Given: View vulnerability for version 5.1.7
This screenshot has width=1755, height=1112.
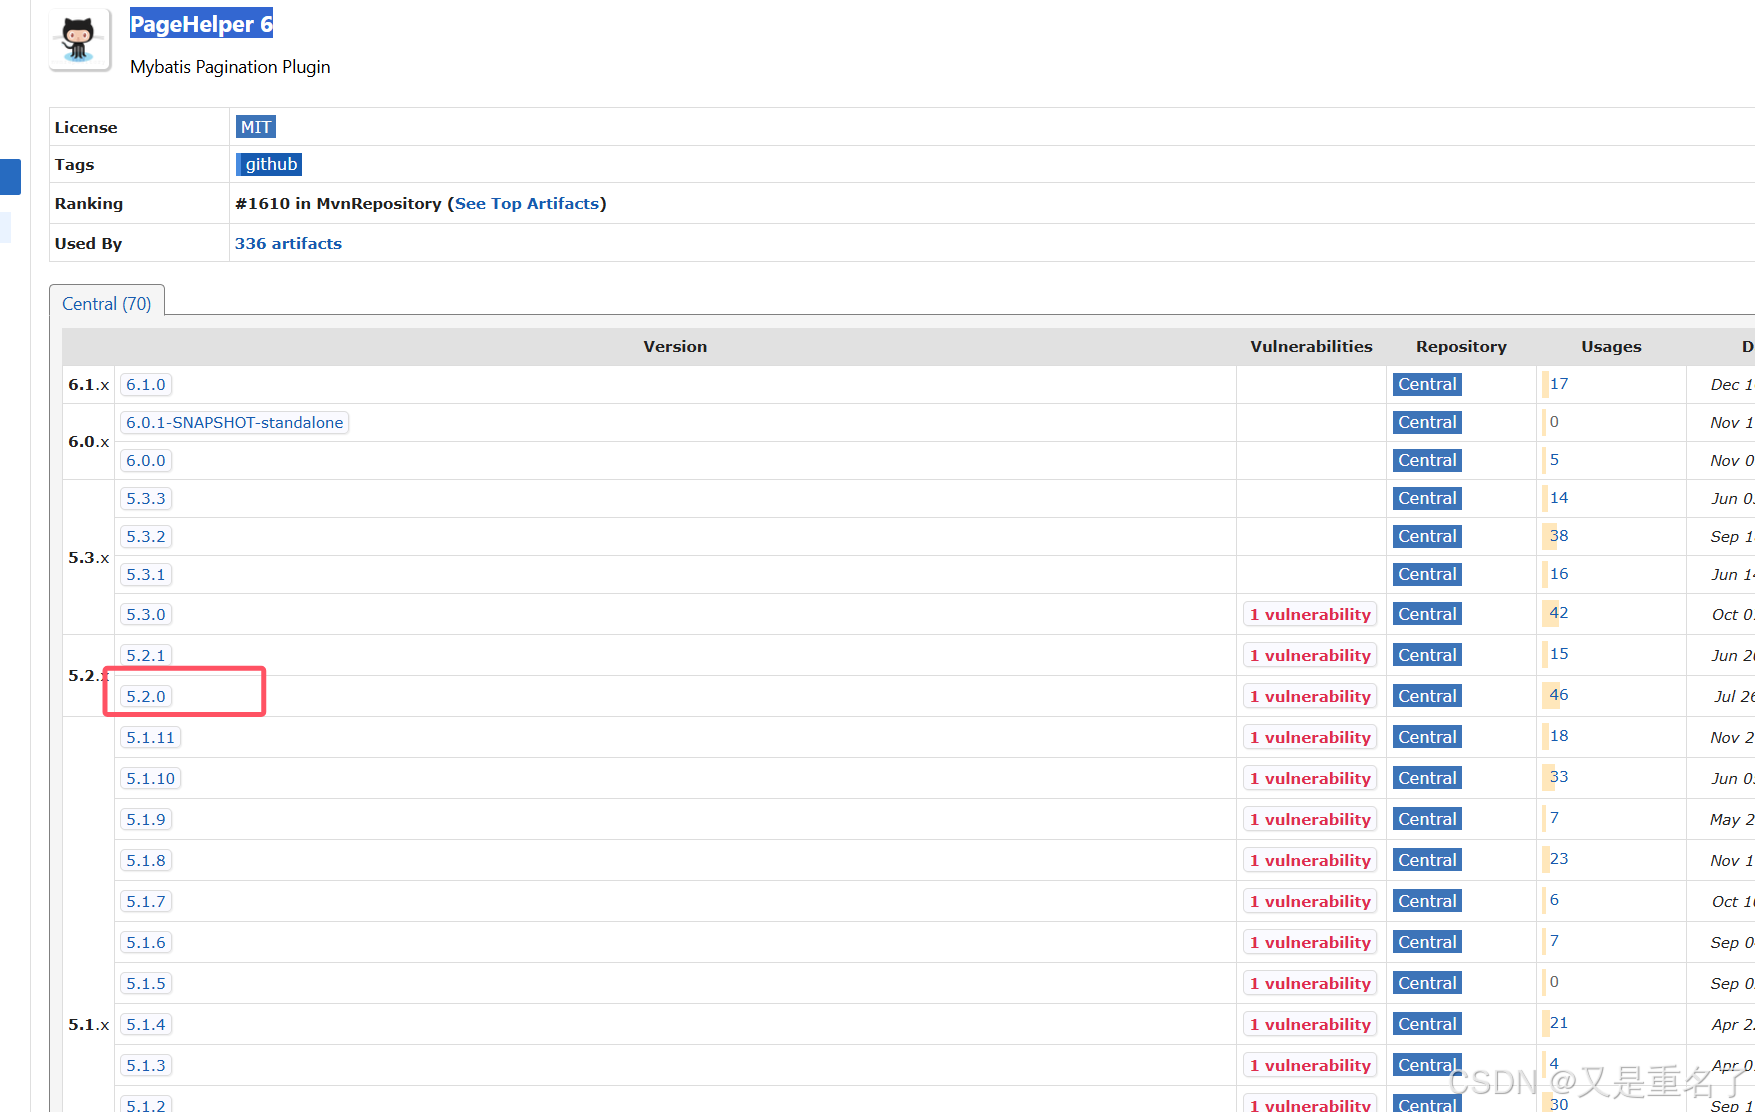Looking at the screenshot, I should (1310, 901).
